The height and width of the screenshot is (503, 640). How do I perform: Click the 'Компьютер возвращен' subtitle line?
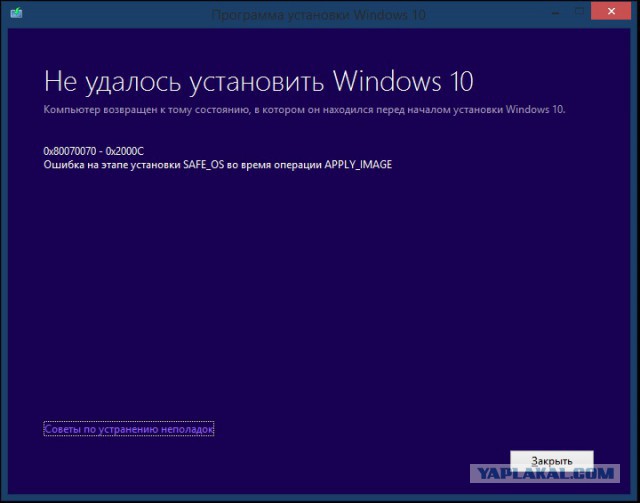(304, 110)
